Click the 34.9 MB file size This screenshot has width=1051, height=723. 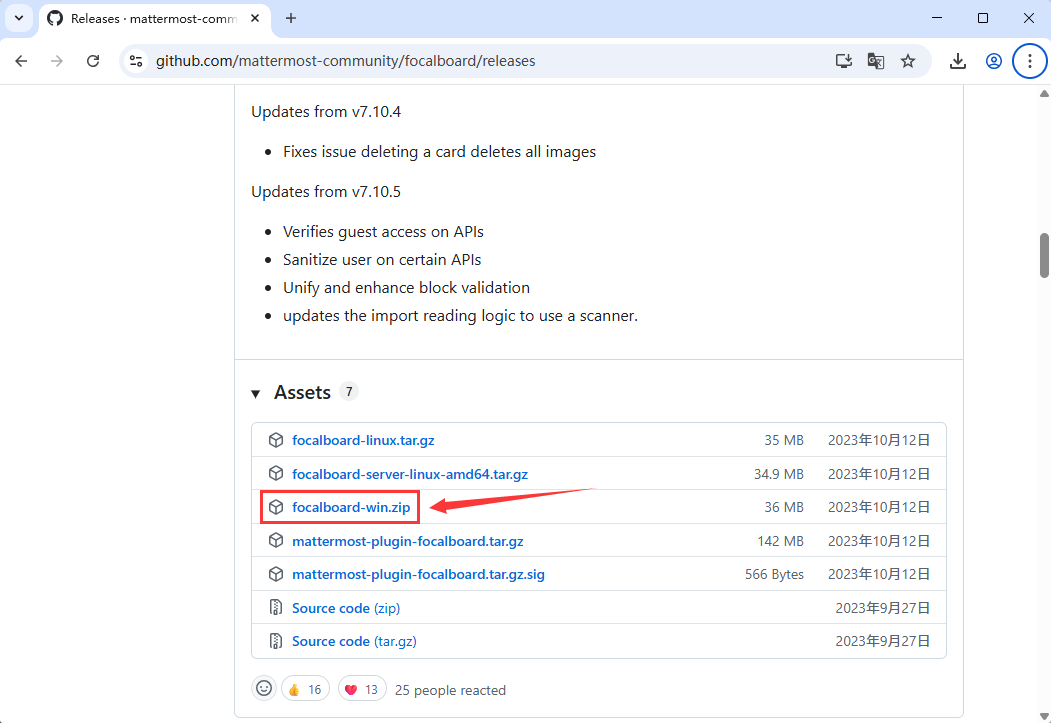(x=778, y=474)
